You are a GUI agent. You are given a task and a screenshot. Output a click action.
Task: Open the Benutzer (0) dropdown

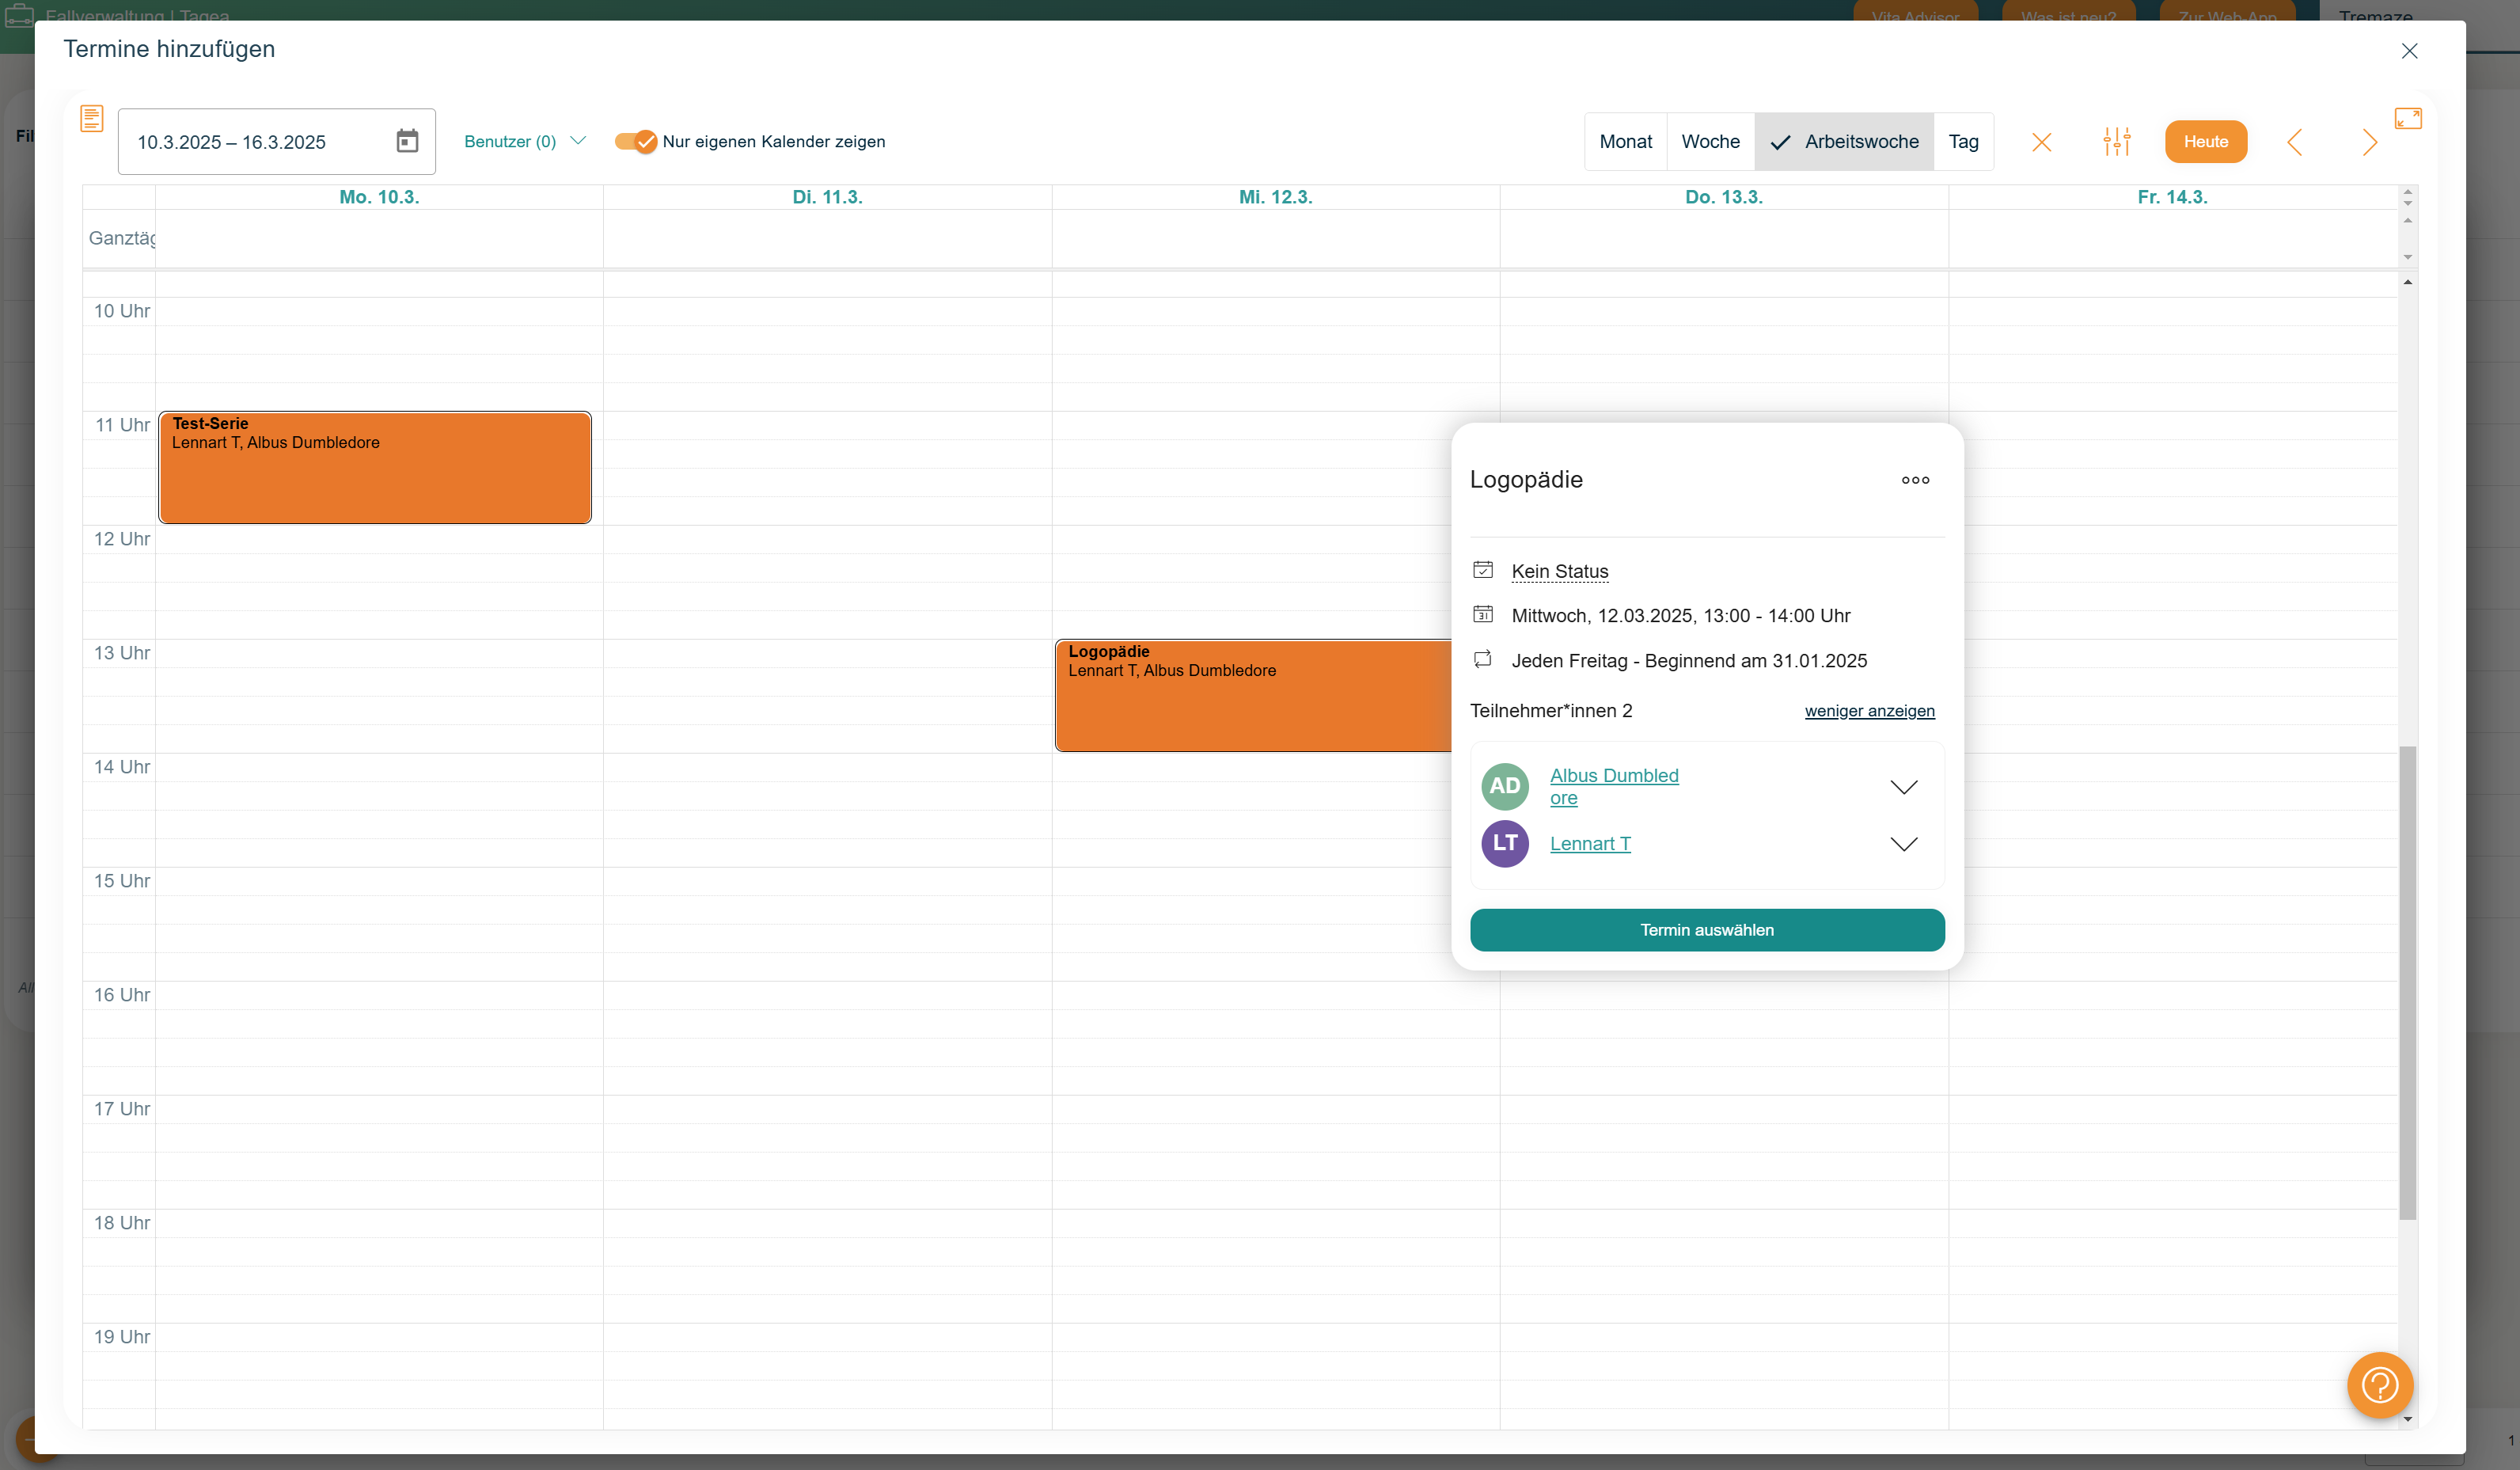click(522, 141)
